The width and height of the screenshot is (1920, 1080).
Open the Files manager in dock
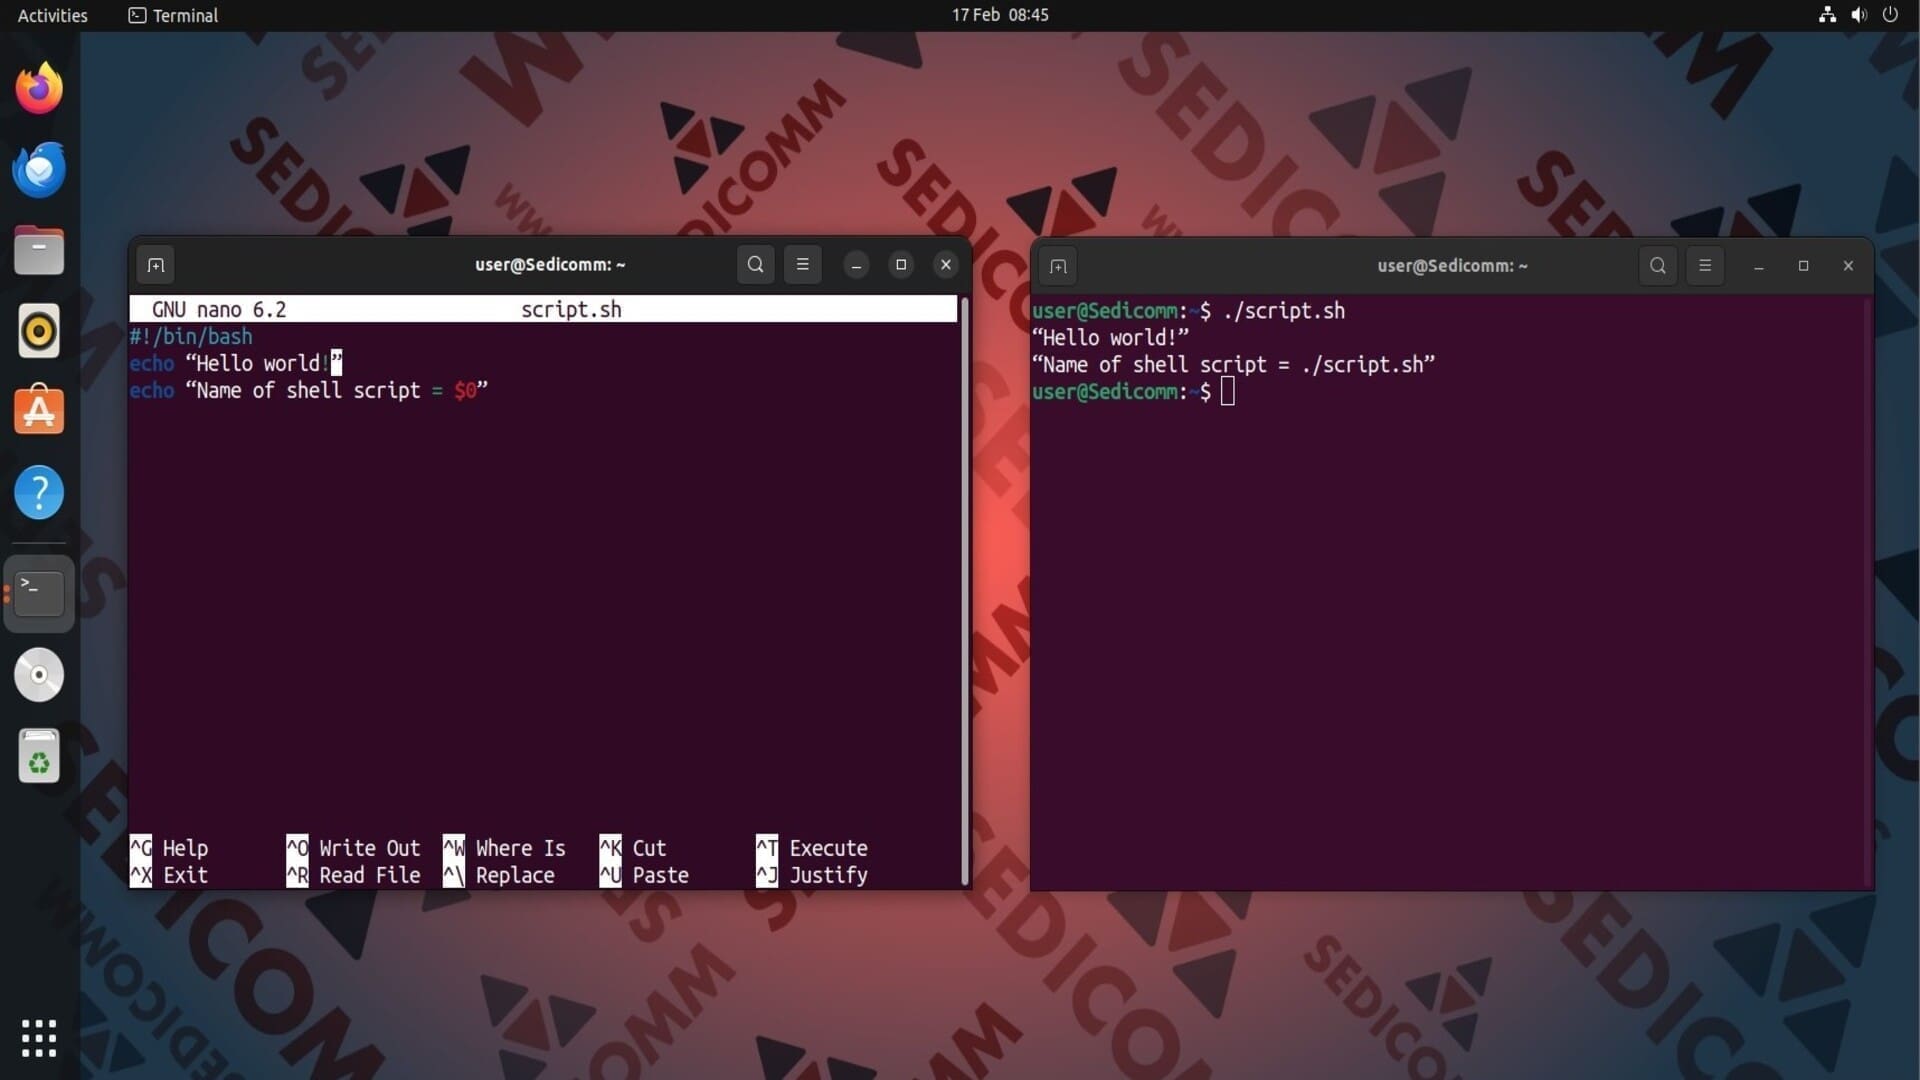point(39,250)
